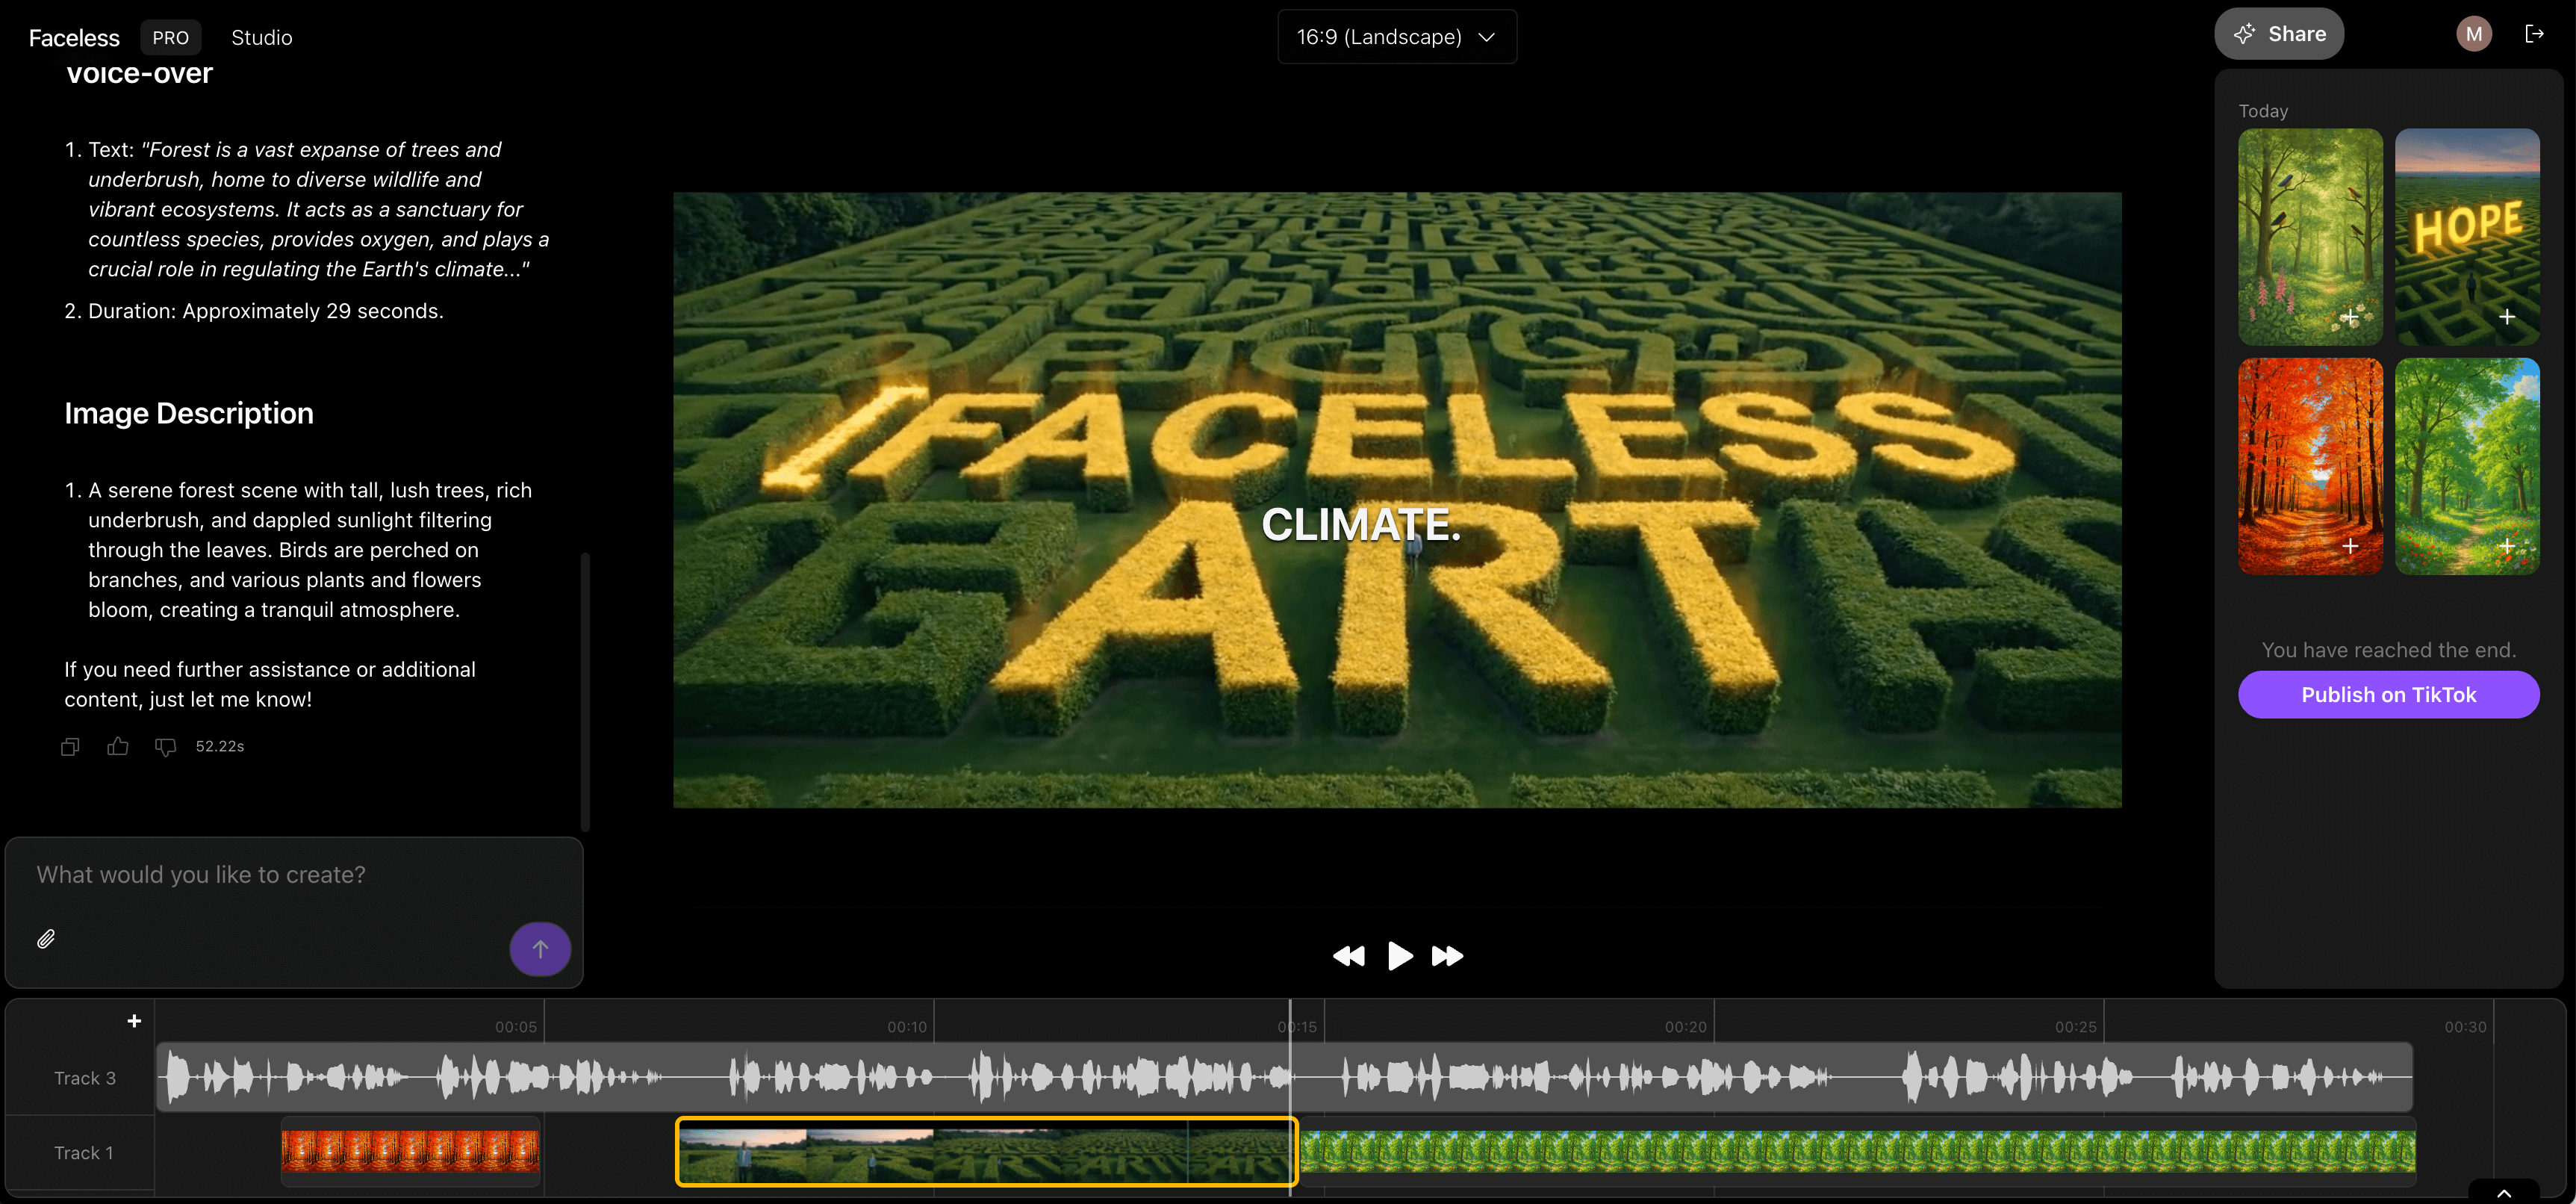Click the 'Duration: Approximately 29 seconds.' text
Screen dimensions: 2576x1204
click(x=266, y=311)
